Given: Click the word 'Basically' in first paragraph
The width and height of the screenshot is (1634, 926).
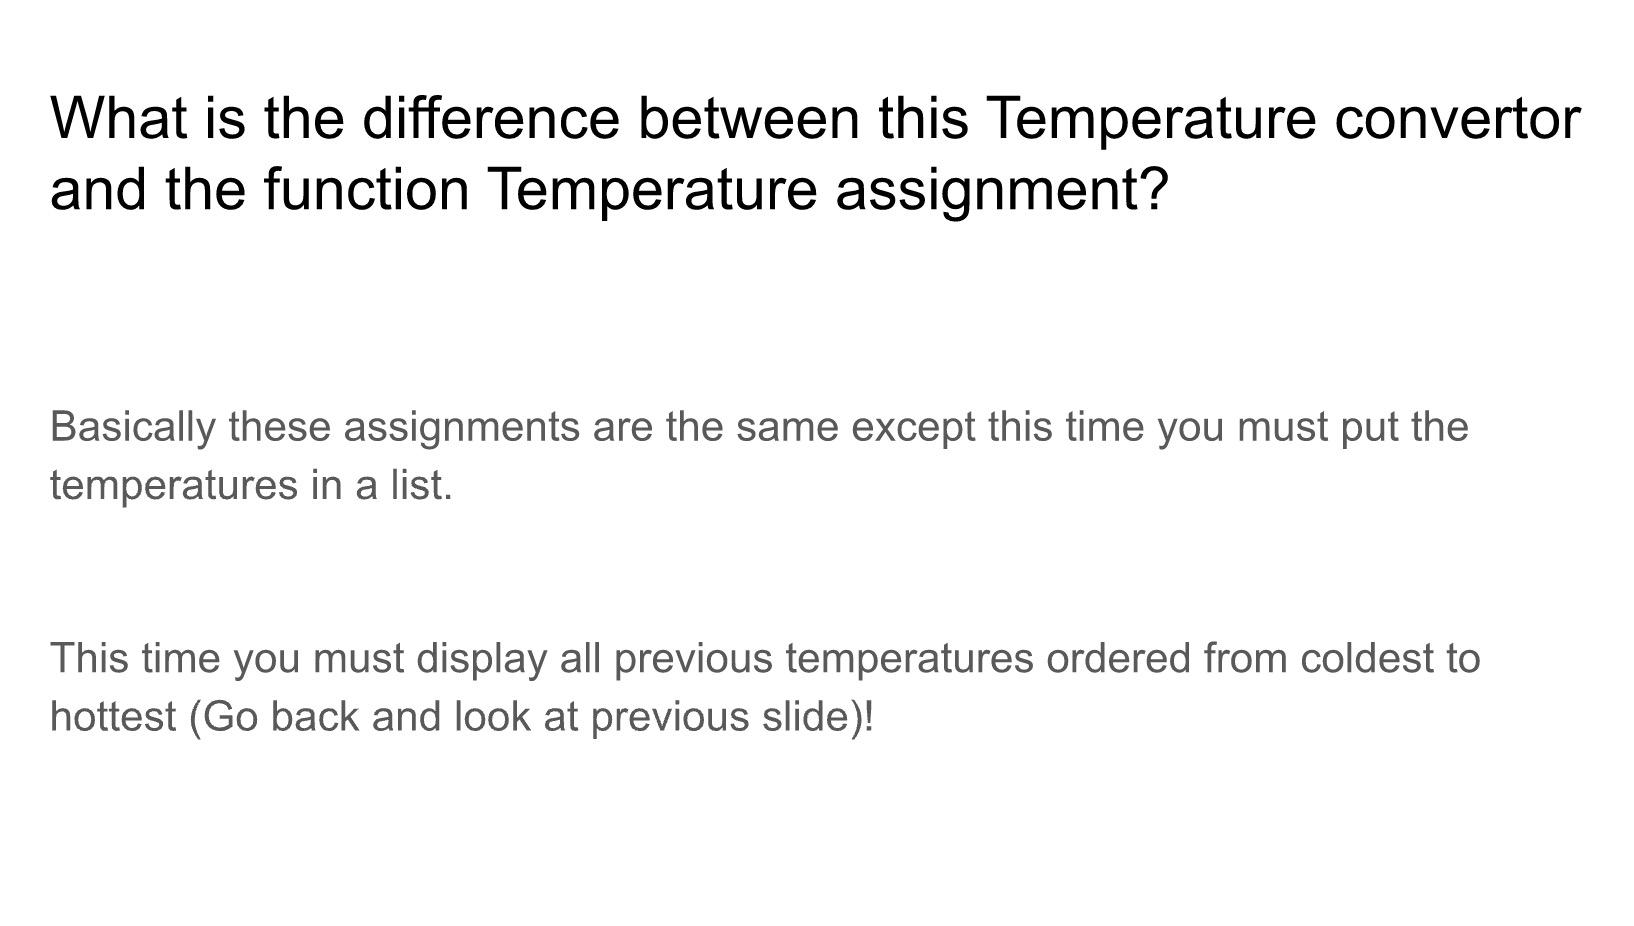Looking at the screenshot, I should [132, 428].
